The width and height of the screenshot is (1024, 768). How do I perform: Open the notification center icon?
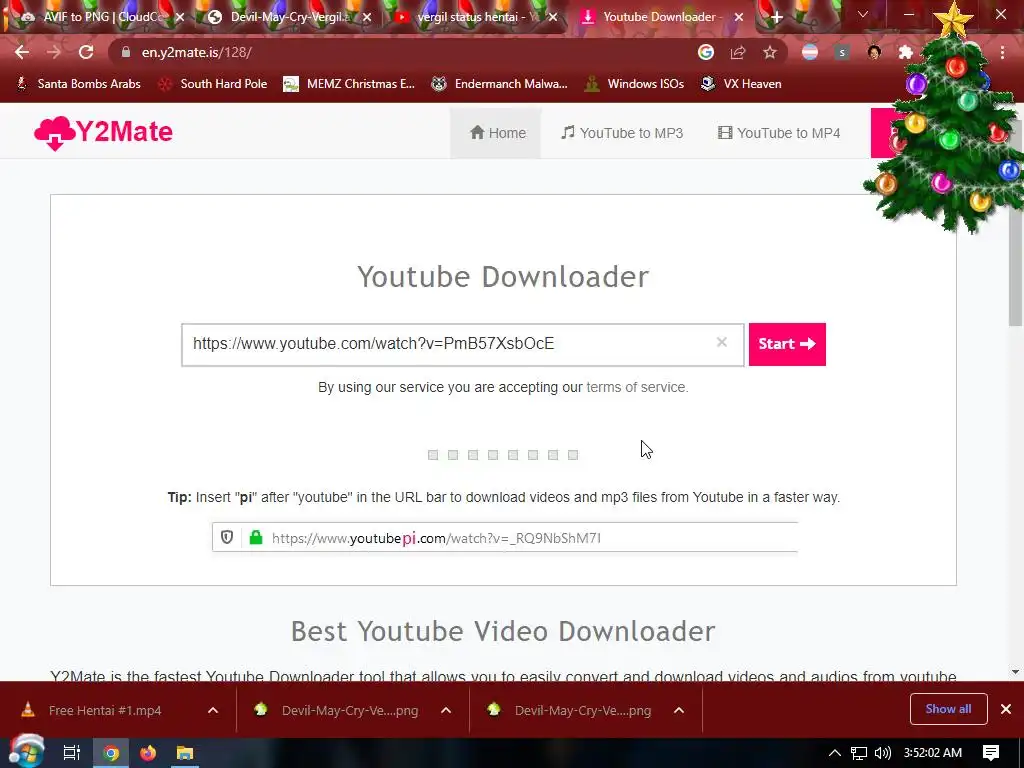click(x=991, y=753)
